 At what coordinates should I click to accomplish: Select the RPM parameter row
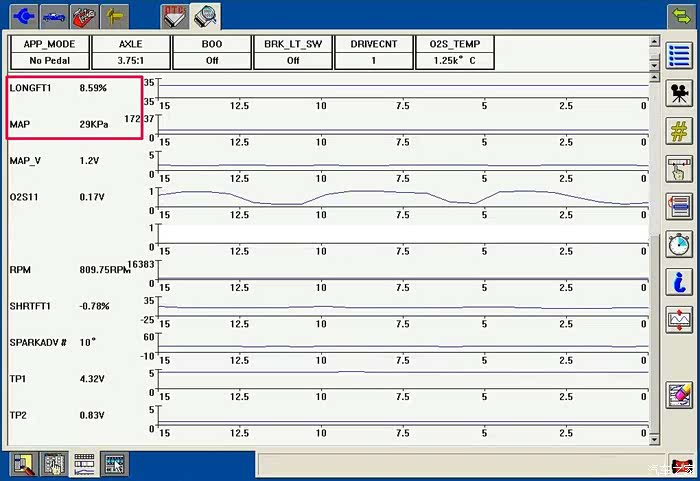tap(70, 270)
